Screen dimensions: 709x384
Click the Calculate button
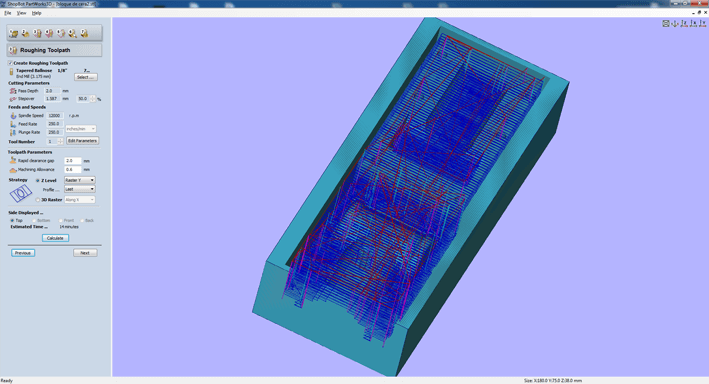pyautogui.click(x=55, y=238)
